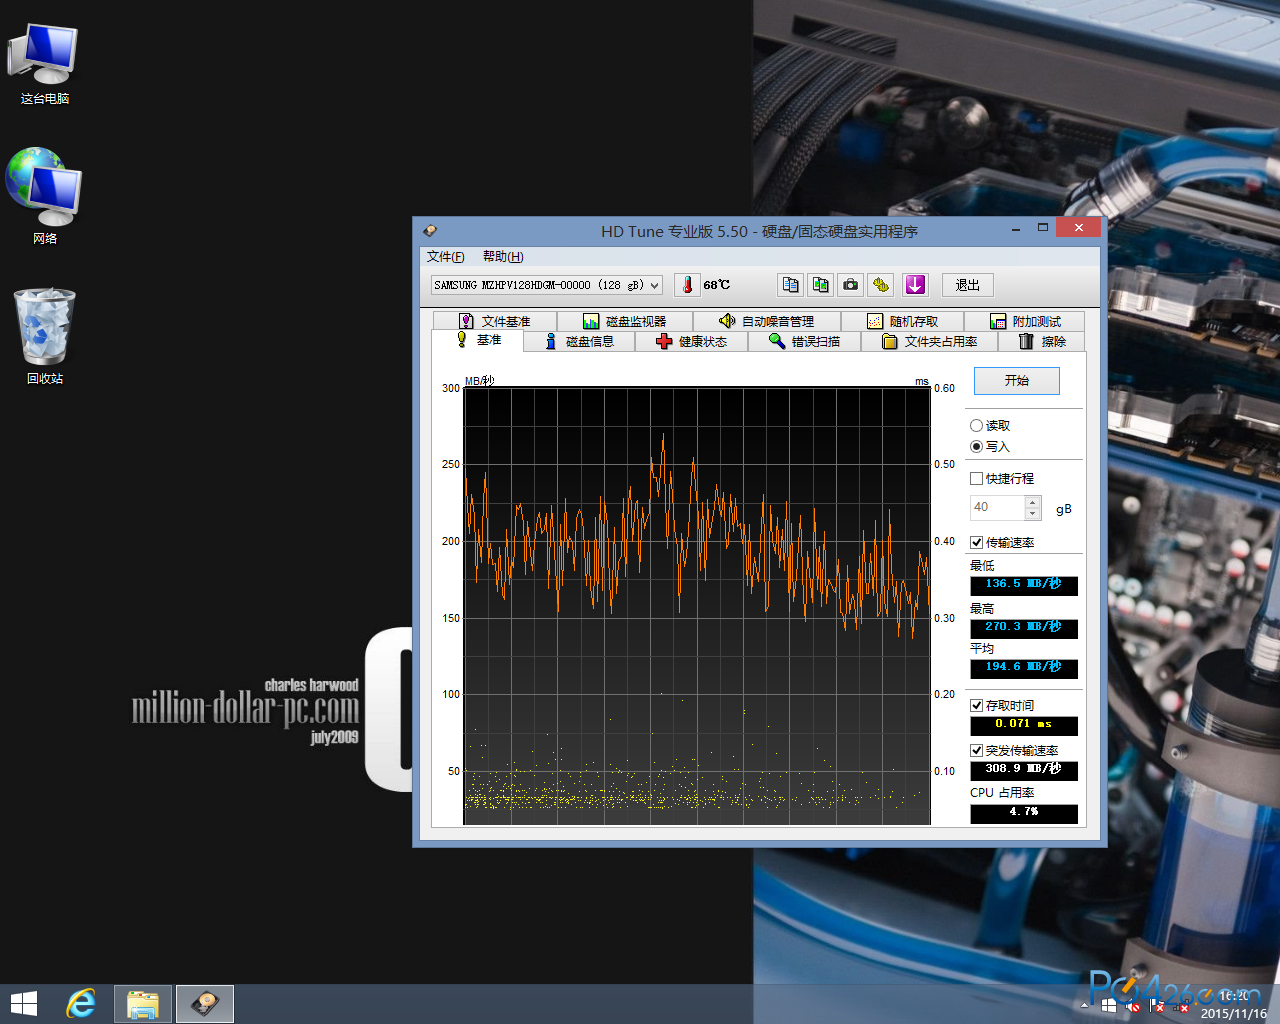
Task: Open 回收站 recycle bin icon
Action: [x=45, y=337]
